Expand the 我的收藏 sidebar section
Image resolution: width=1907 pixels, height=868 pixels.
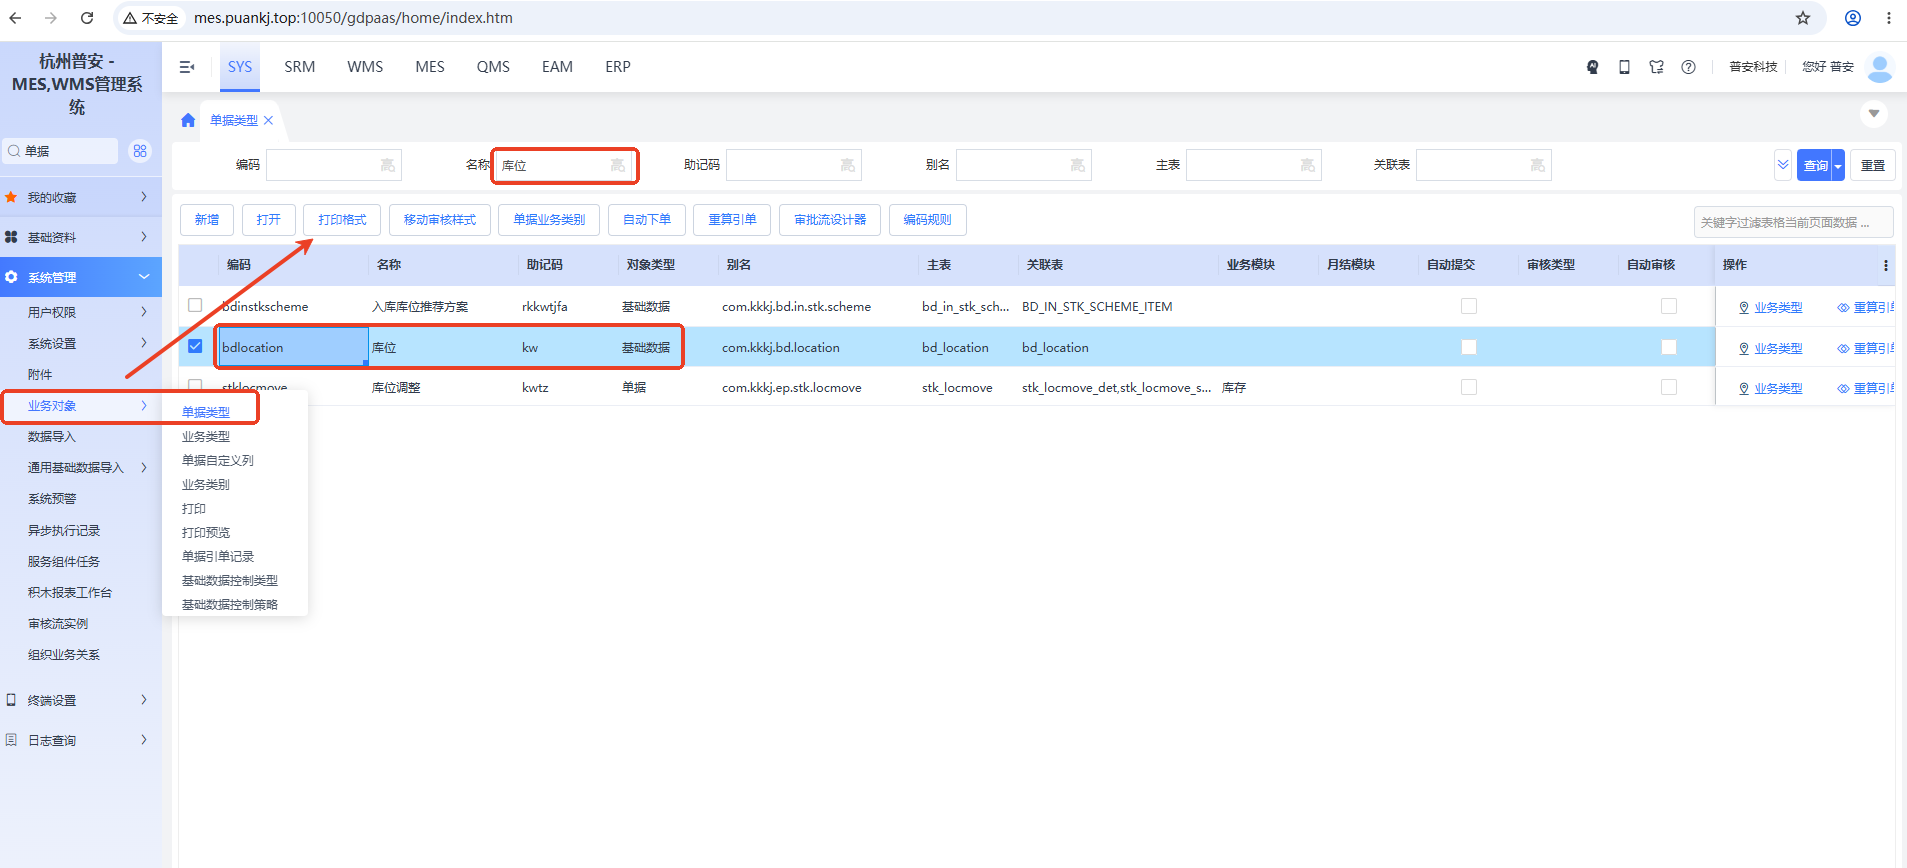80,197
